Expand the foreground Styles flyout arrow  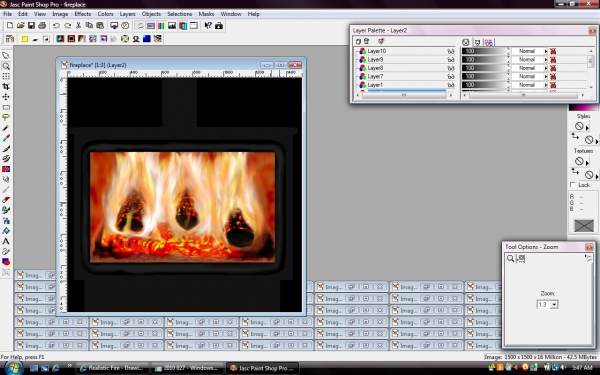[x=587, y=128]
